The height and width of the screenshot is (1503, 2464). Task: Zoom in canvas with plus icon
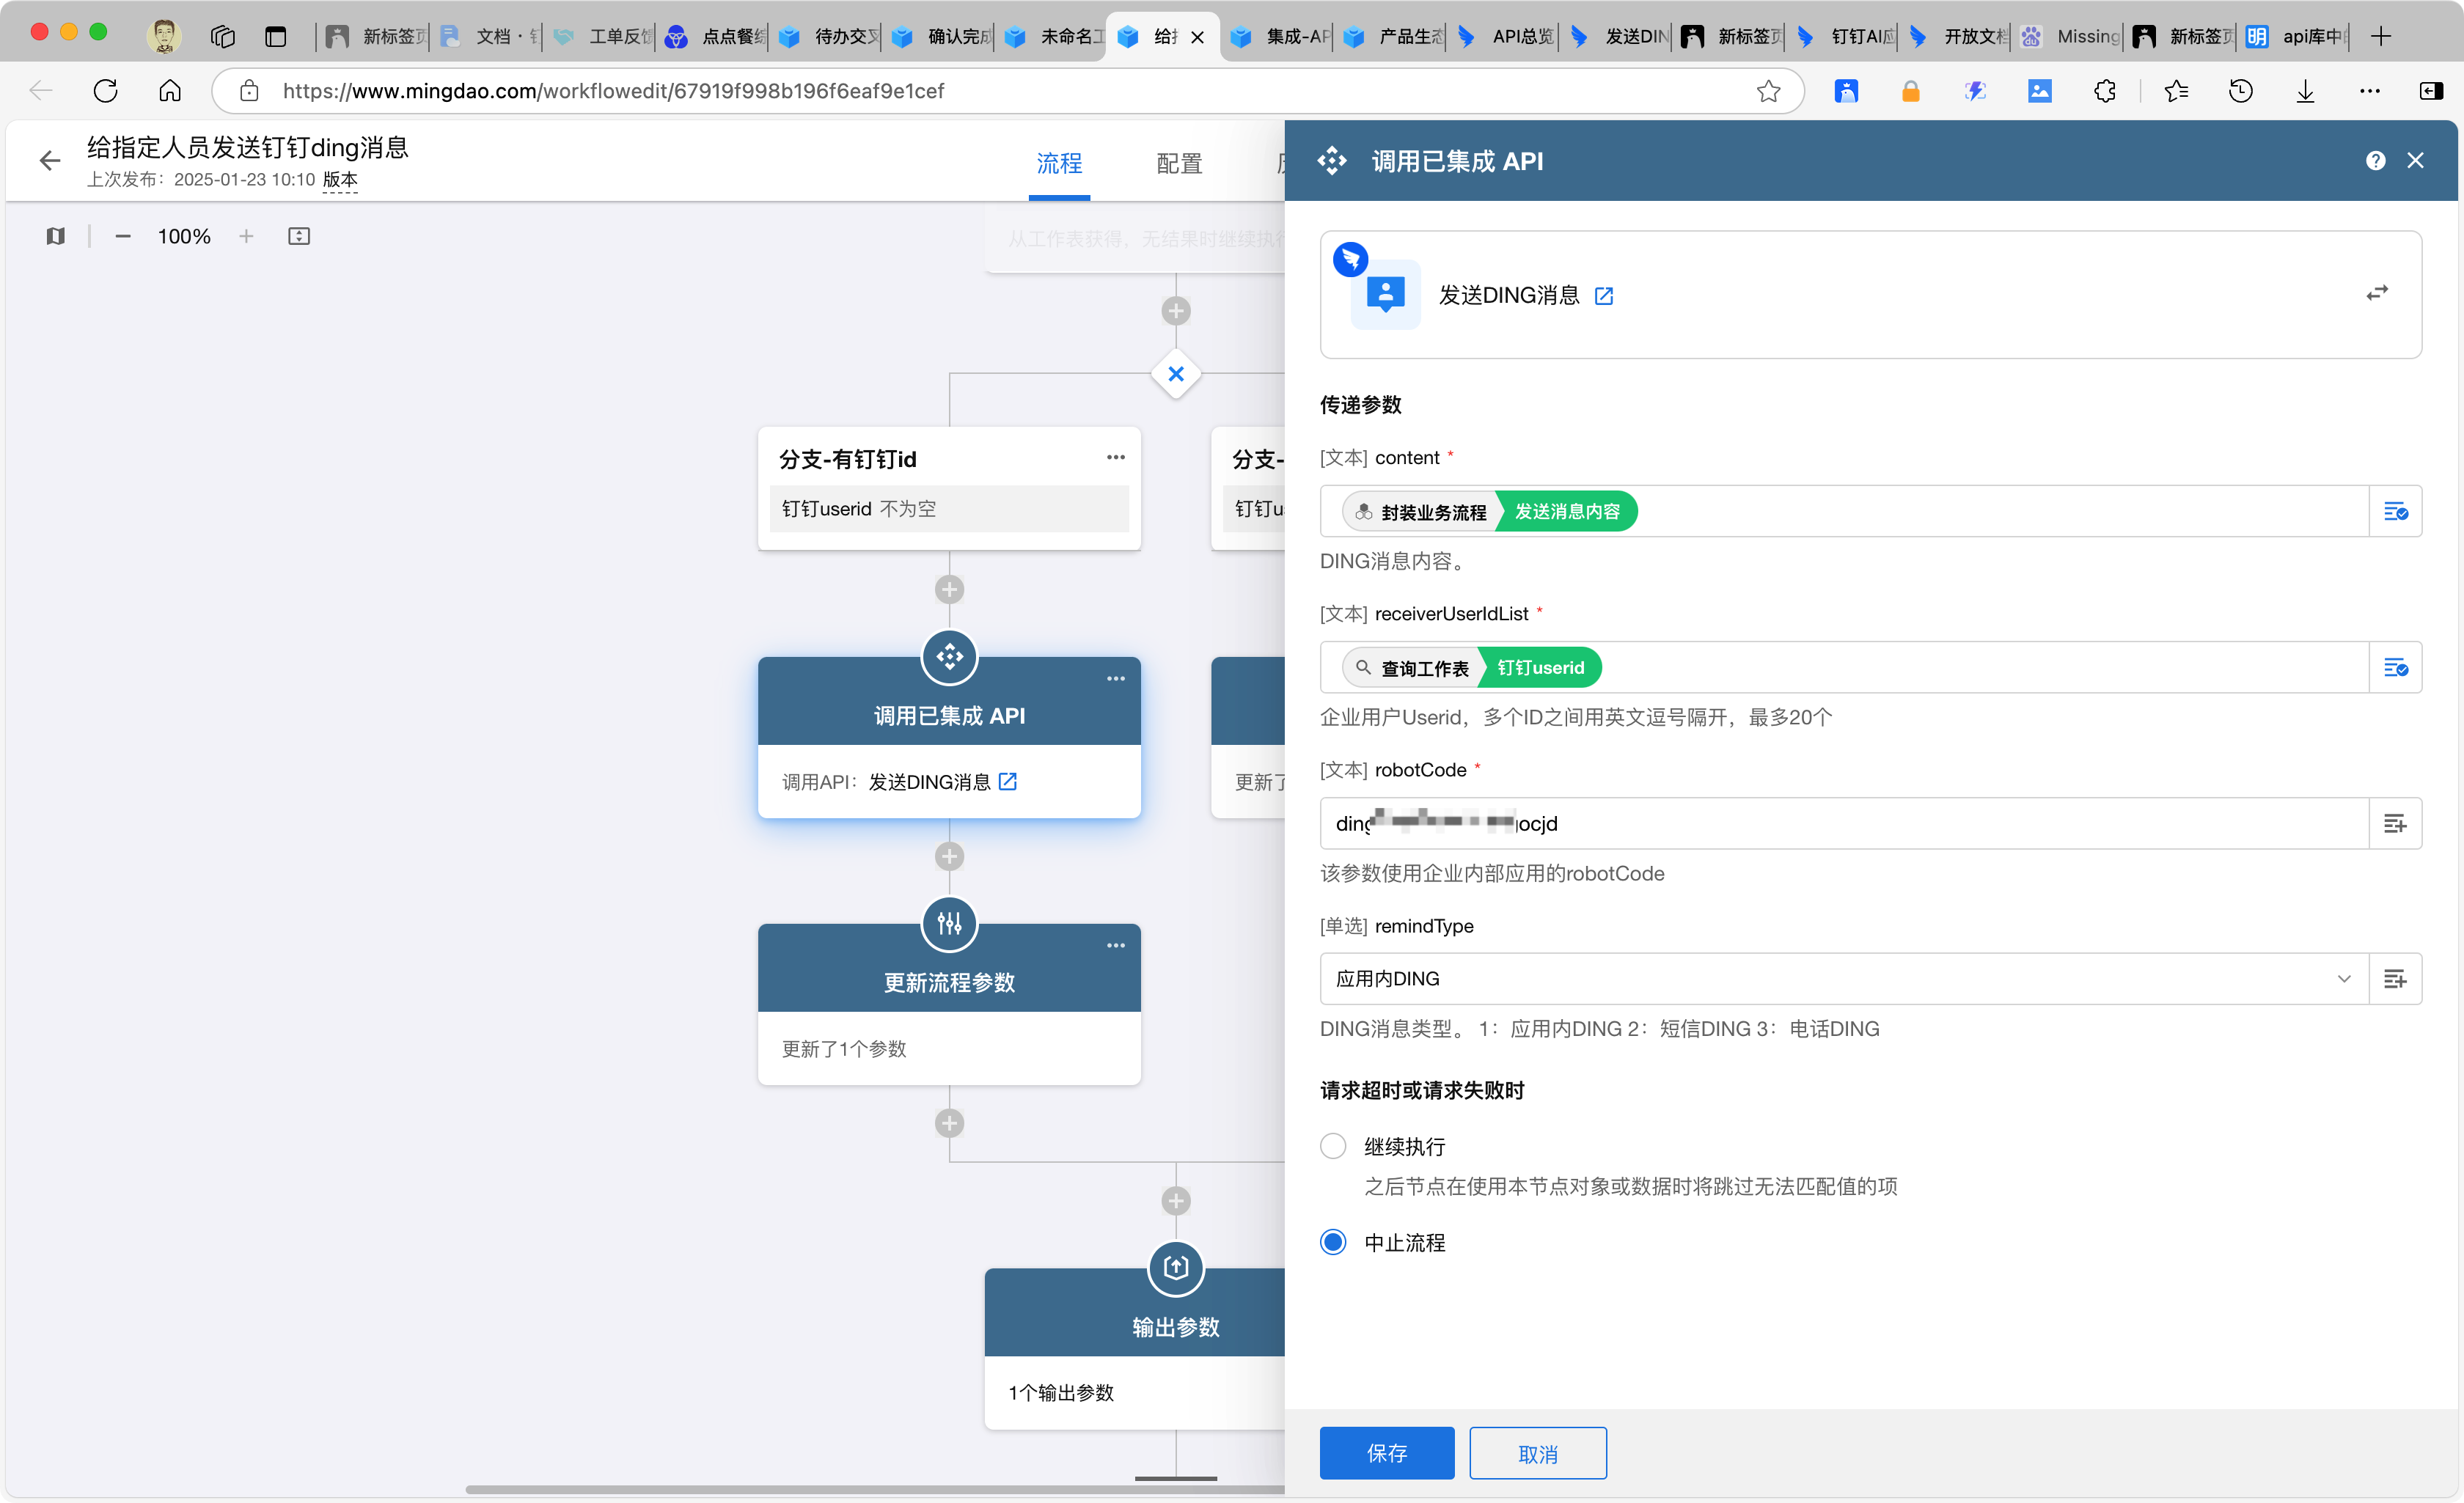[x=246, y=236]
